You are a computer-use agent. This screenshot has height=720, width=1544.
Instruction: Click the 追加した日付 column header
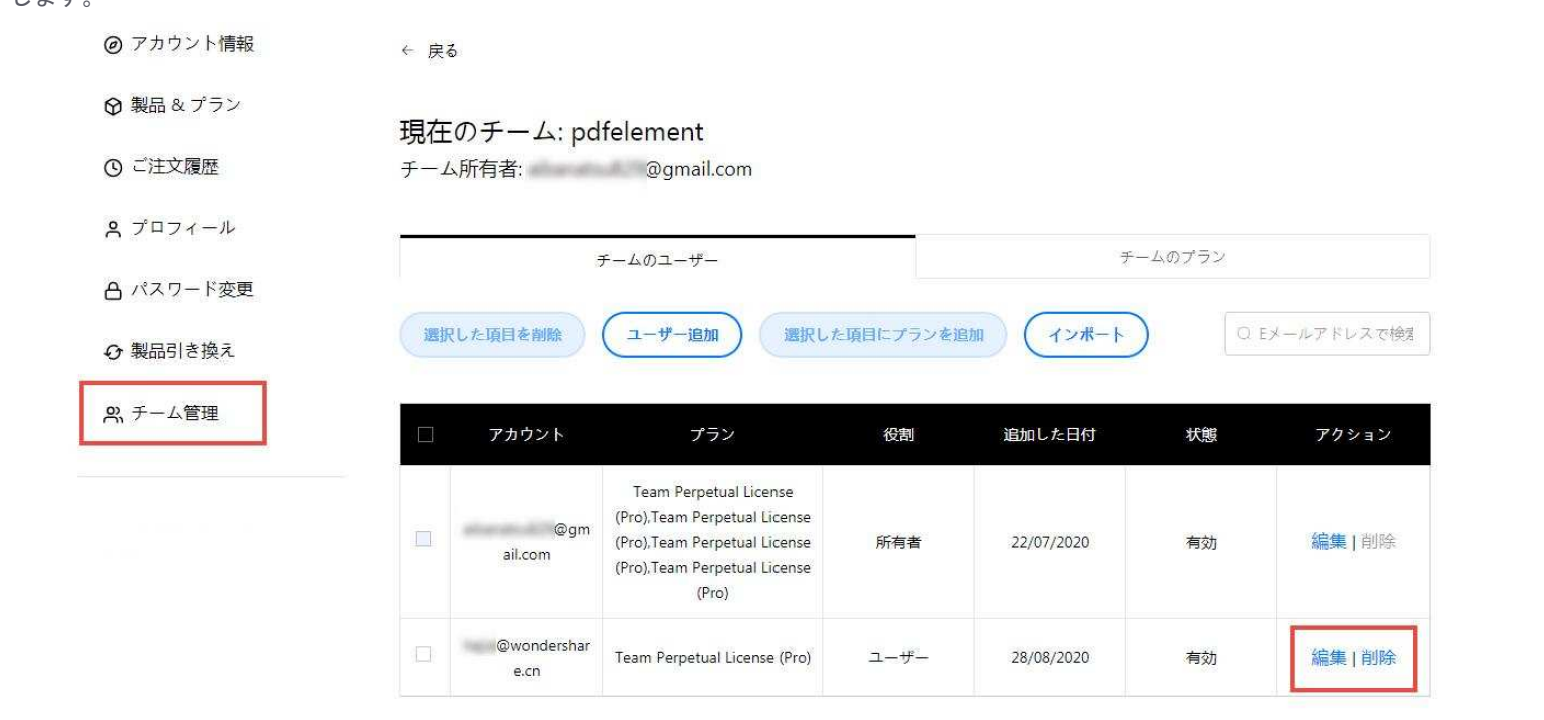tap(1049, 435)
